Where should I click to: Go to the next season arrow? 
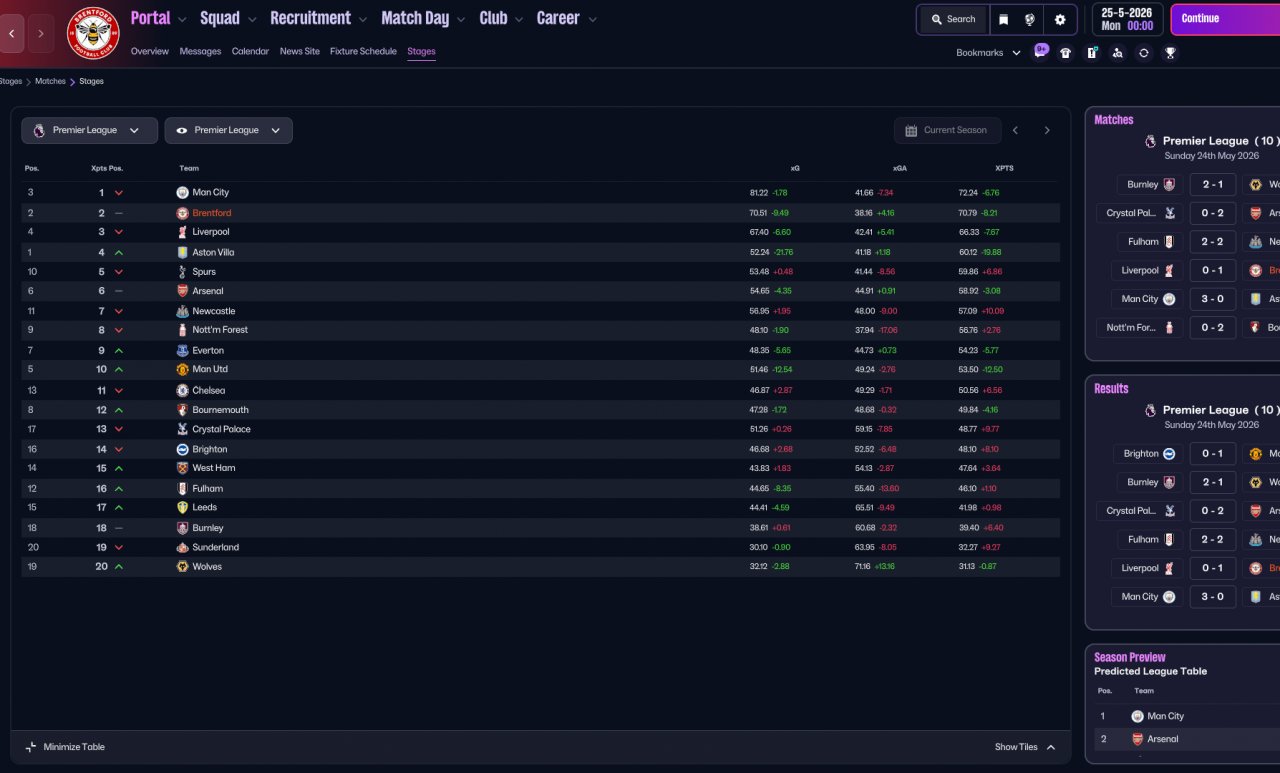tap(1047, 130)
